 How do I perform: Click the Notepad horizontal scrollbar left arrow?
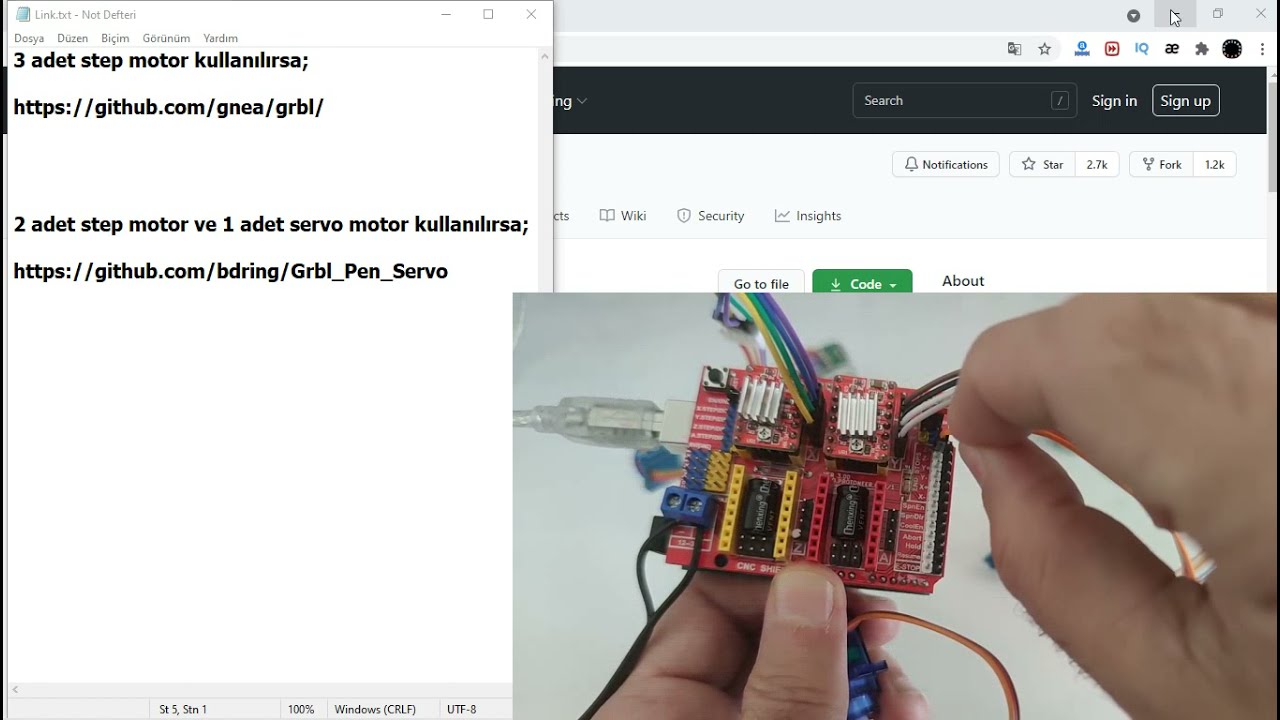(15, 689)
